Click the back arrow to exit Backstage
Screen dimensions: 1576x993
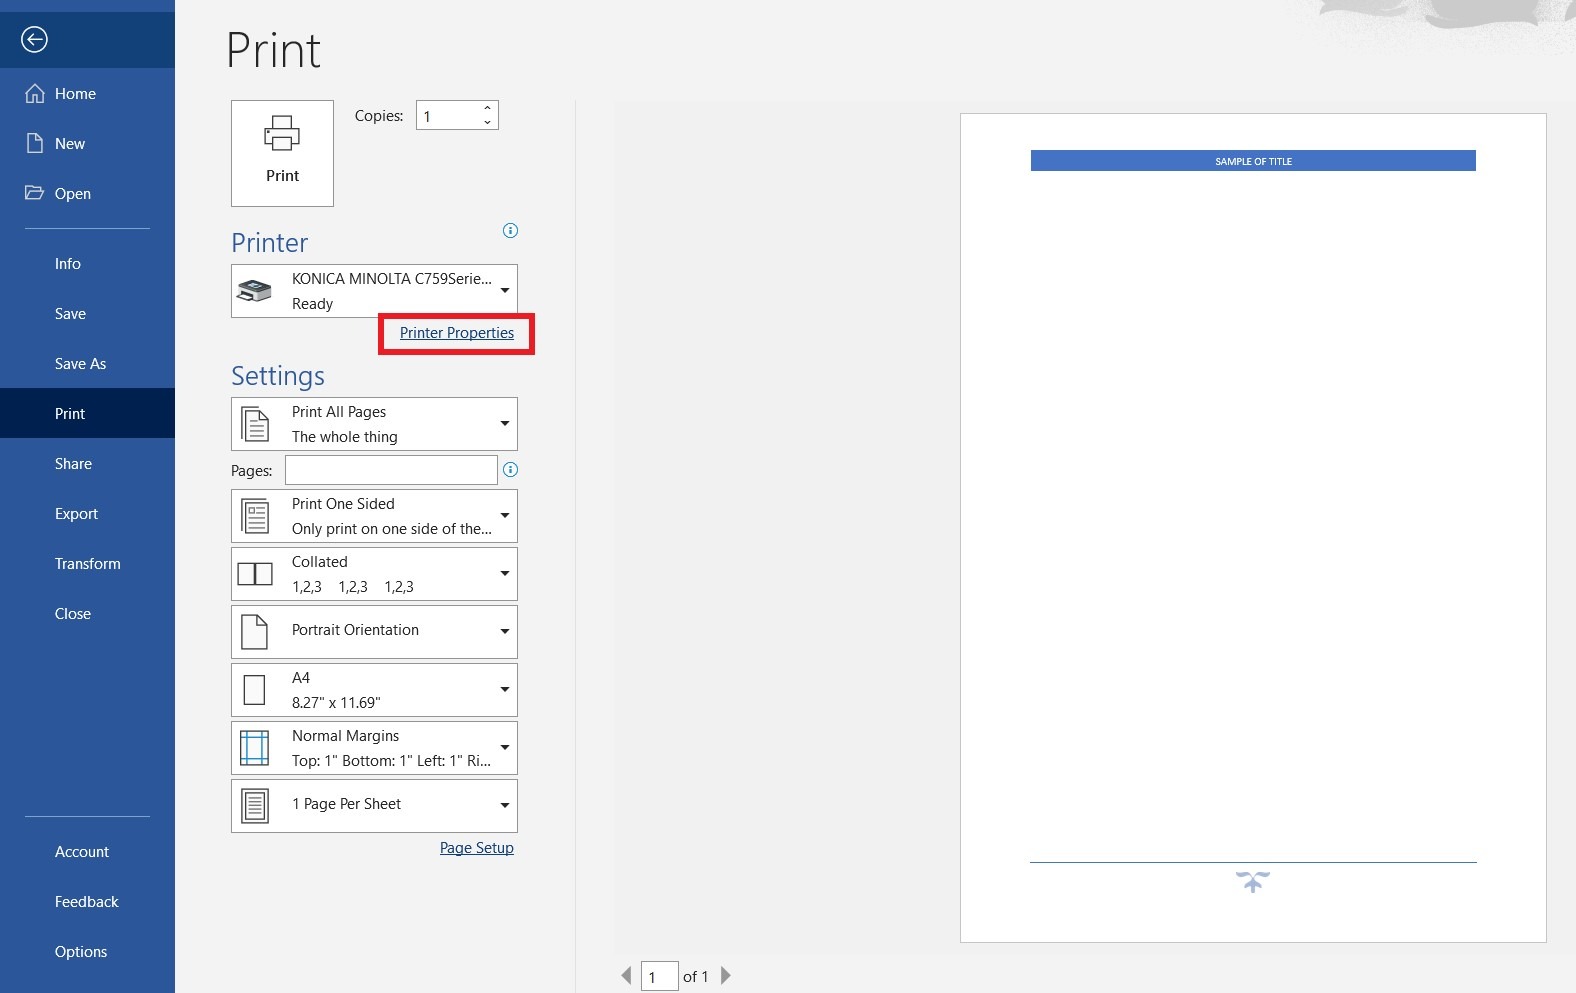[x=34, y=40]
